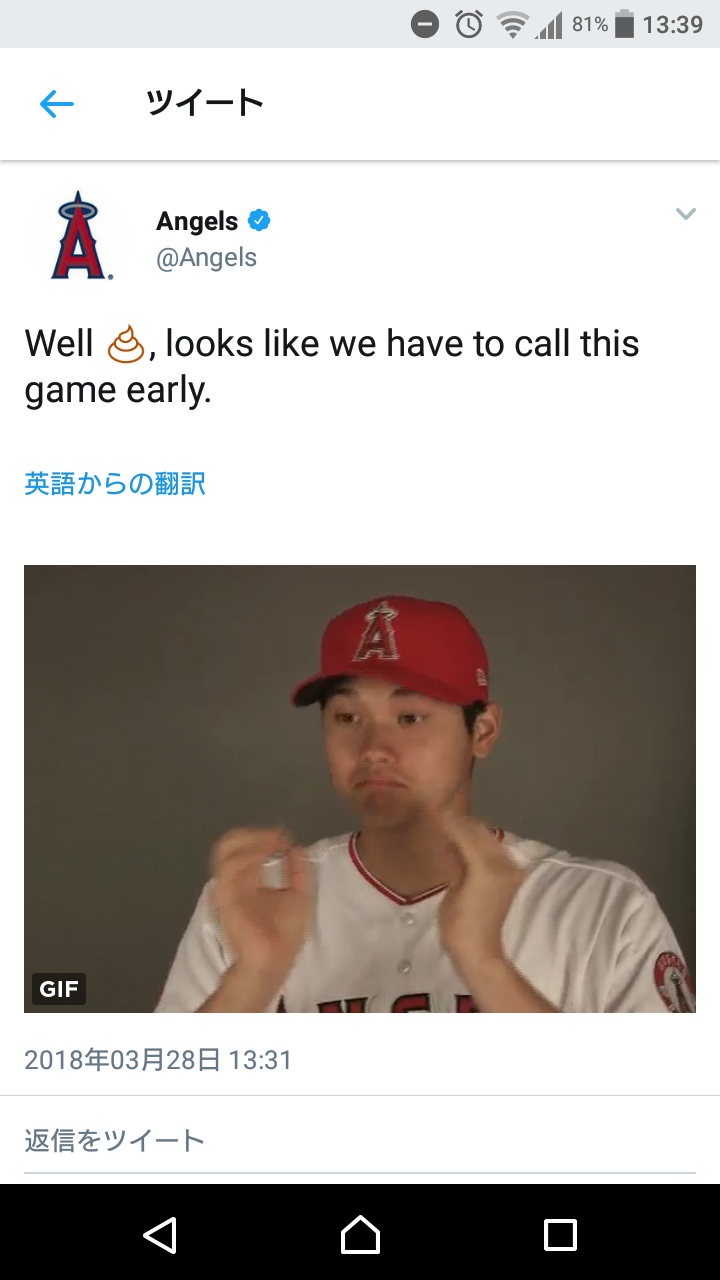
Task: Open the Angels team logo avatar
Action: tap(78, 236)
